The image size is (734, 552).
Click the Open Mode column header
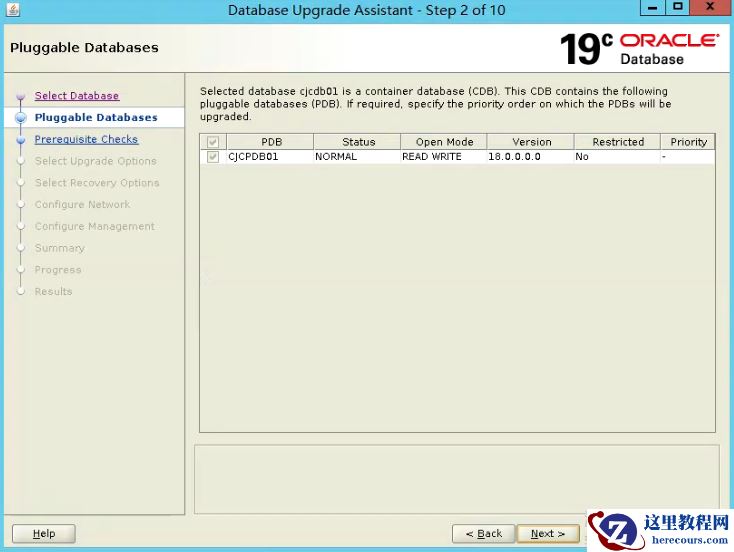coord(444,142)
